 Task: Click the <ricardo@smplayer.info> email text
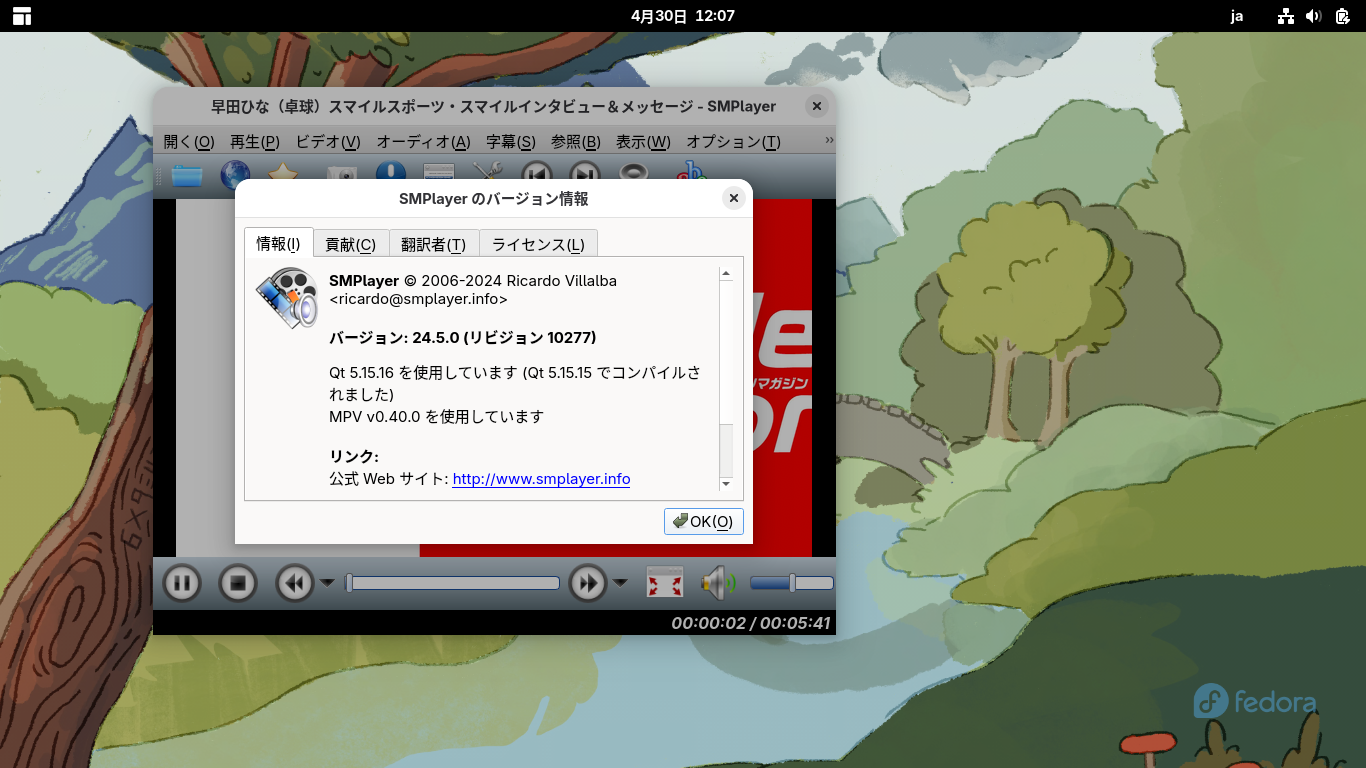click(x=418, y=299)
